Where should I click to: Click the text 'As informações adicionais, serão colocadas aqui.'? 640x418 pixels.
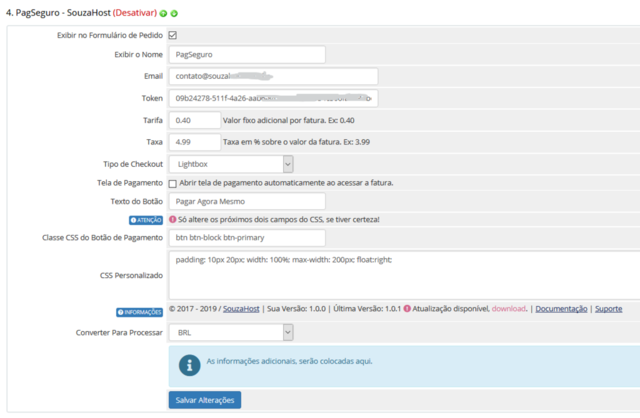coord(289,361)
